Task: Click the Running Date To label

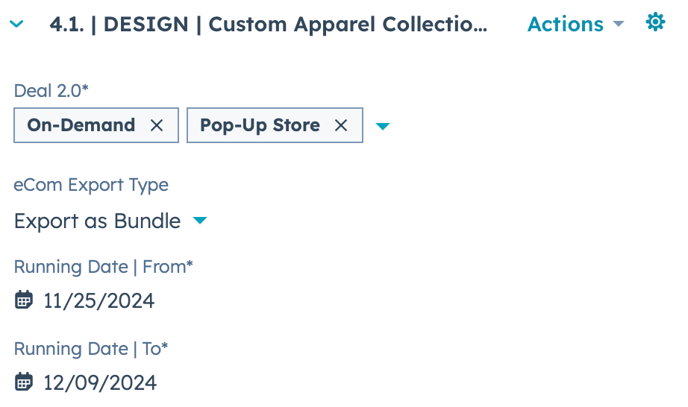Action: 91,348
